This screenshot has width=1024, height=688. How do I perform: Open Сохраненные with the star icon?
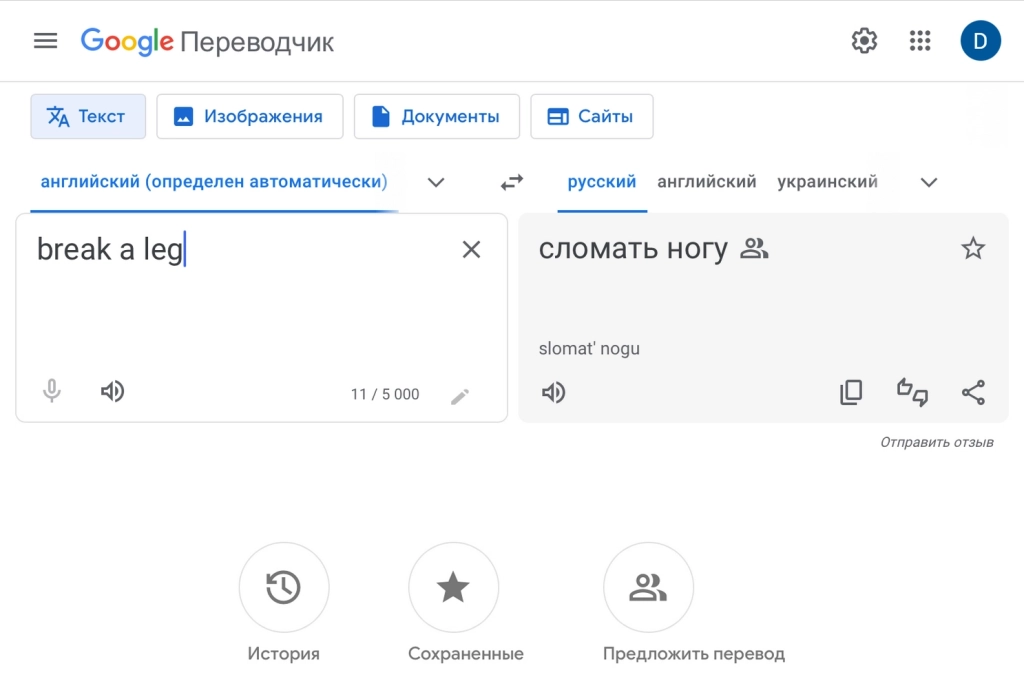pyautogui.click(x=453, y=587)
